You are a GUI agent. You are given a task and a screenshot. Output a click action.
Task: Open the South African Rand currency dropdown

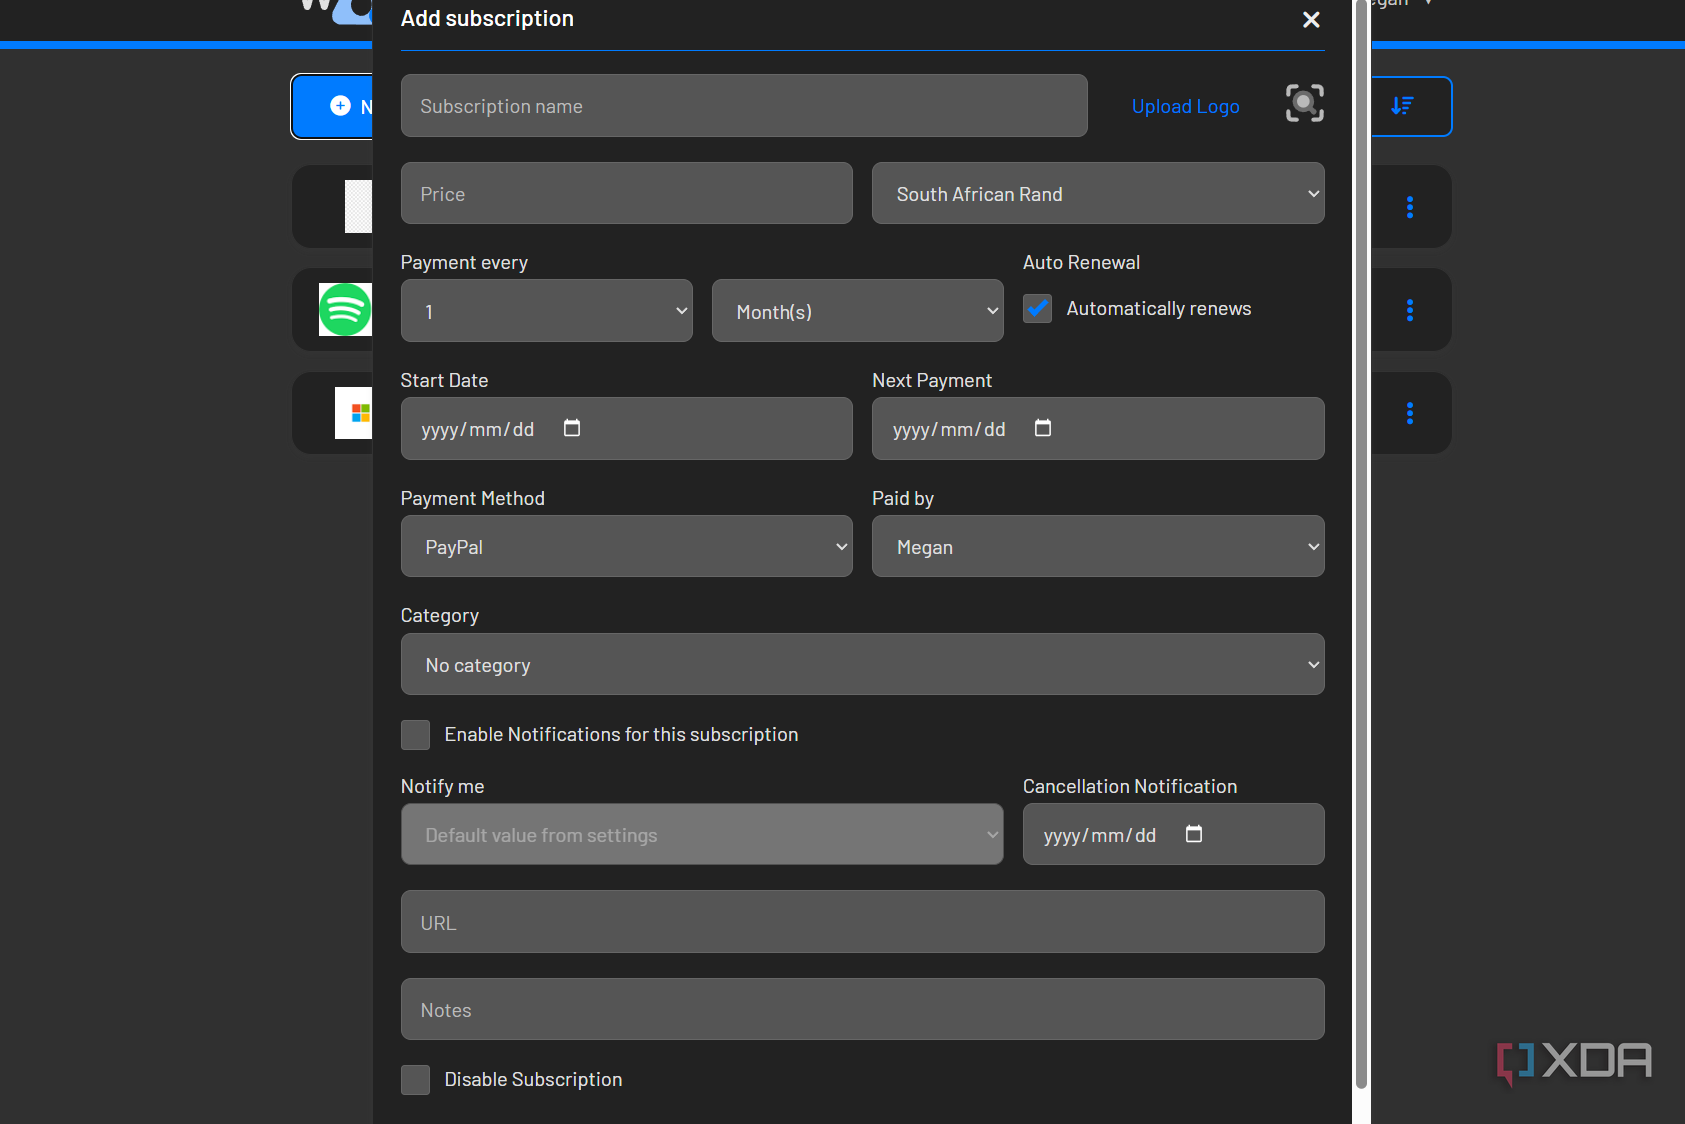pos(1098,194)
